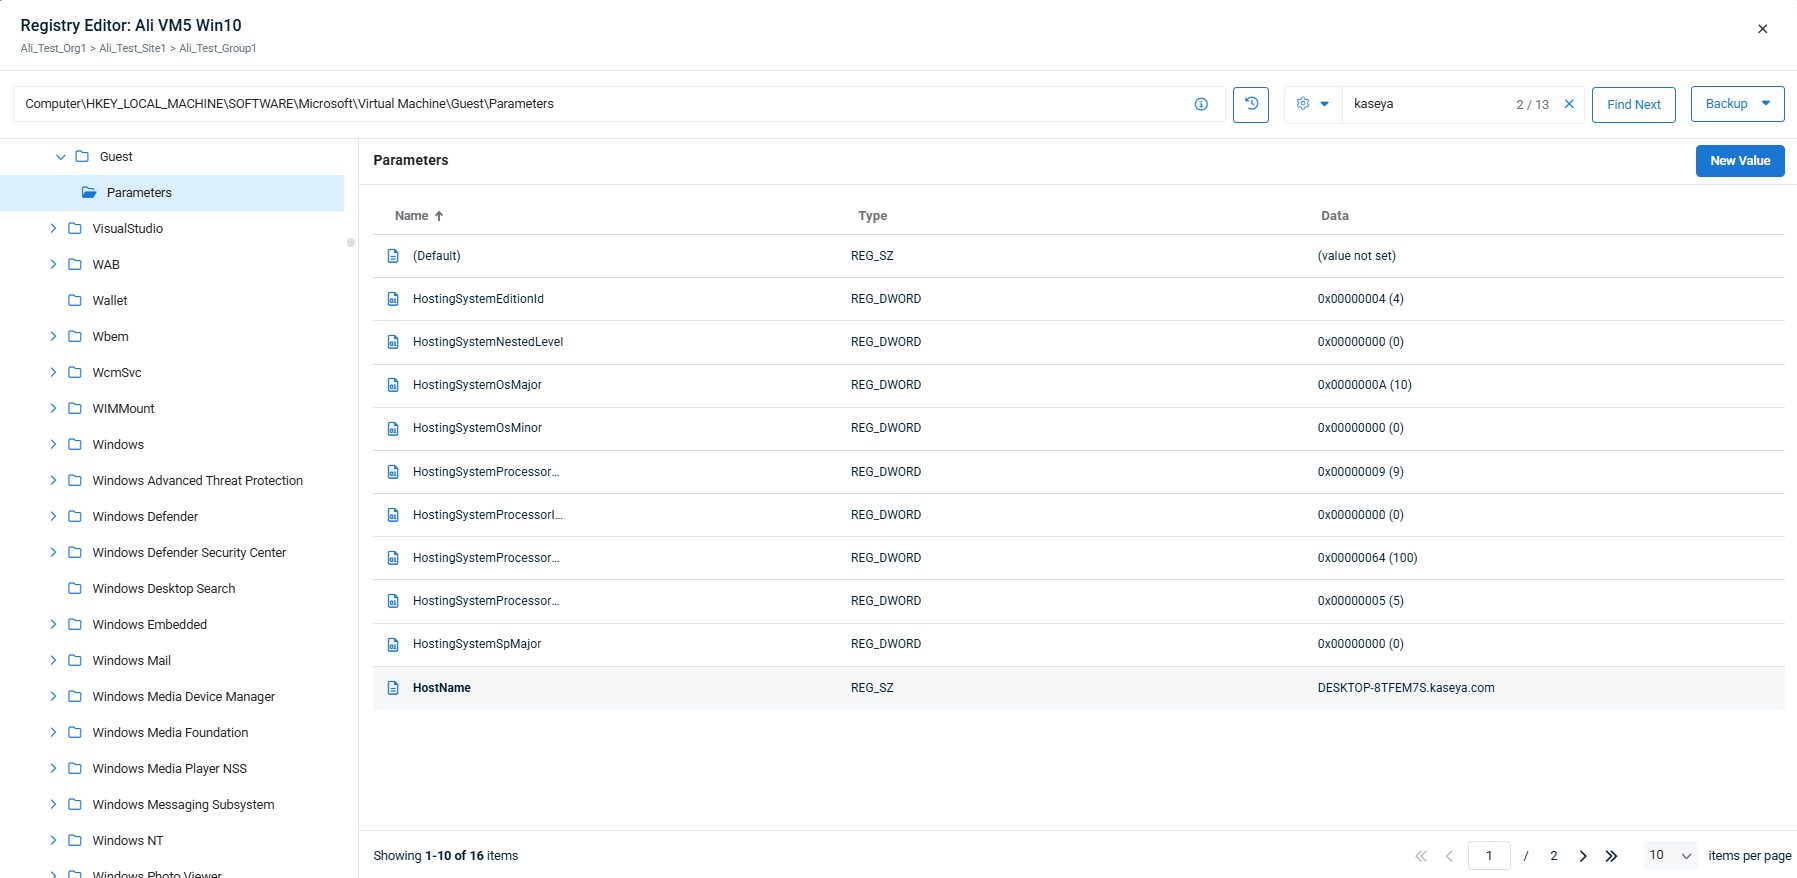The width and height of the screenshot is (1797, 878).
Task: Click the New Value button
Action: tap(1739, 161)
